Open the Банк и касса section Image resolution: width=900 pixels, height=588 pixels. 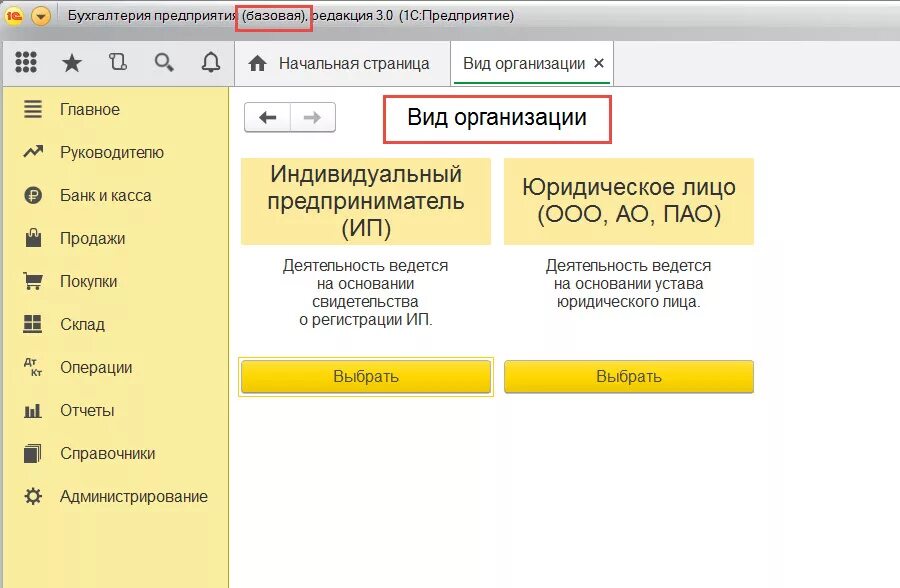106,195
